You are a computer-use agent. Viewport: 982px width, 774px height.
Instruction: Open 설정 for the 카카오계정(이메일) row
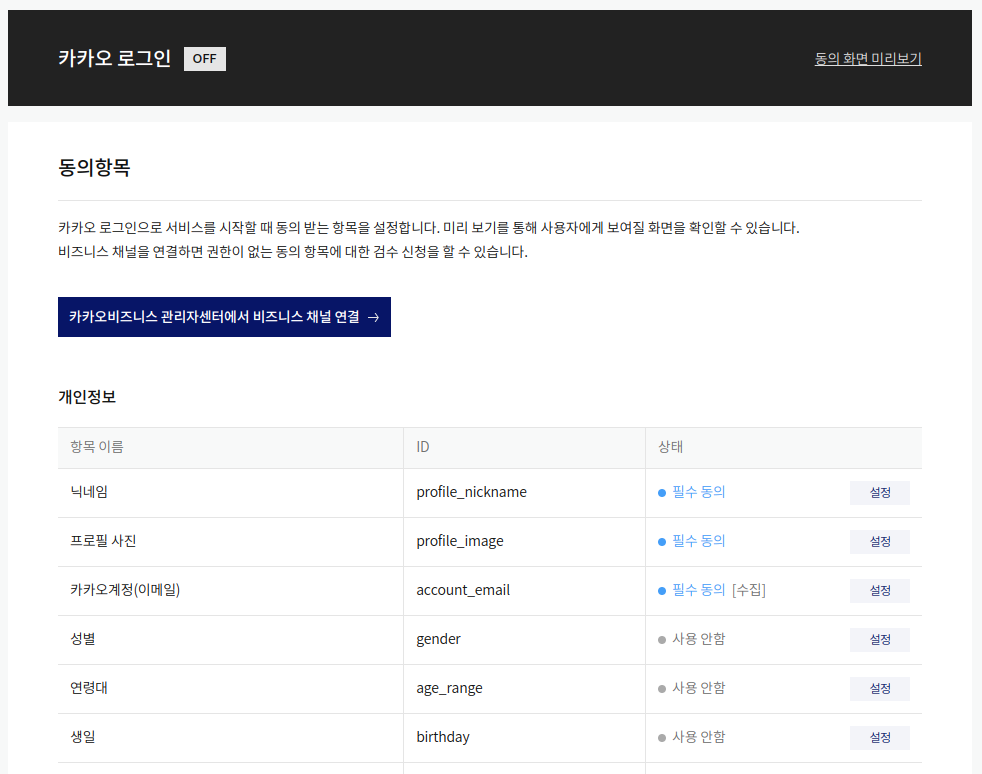(879, 591)
